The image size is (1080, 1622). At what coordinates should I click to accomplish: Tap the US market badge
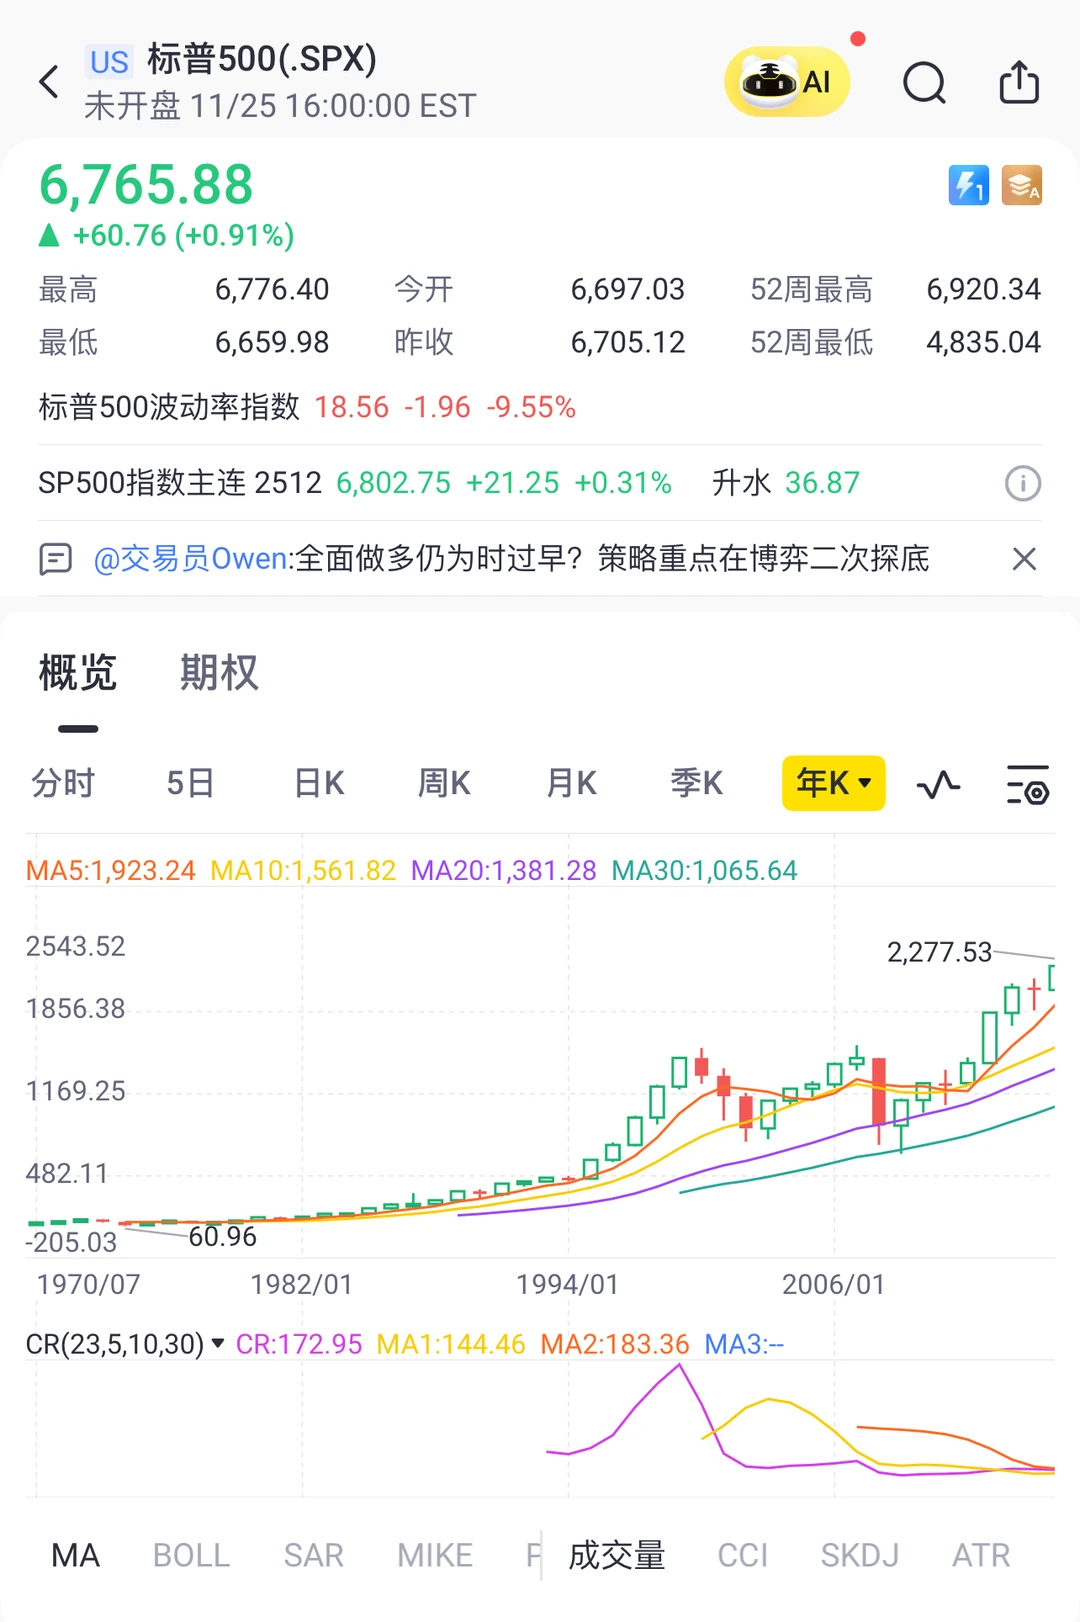coord(109,62)
